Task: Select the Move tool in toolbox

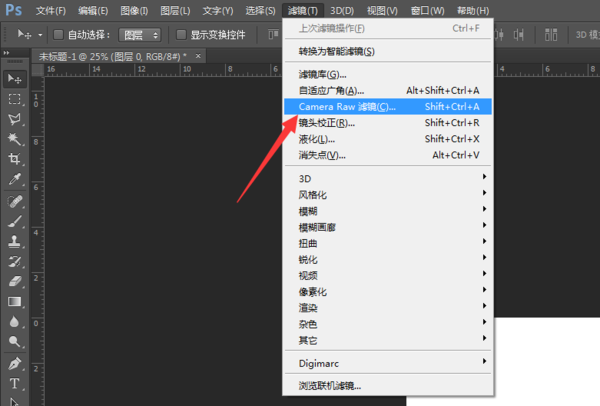Action: [x=15, y=79]
